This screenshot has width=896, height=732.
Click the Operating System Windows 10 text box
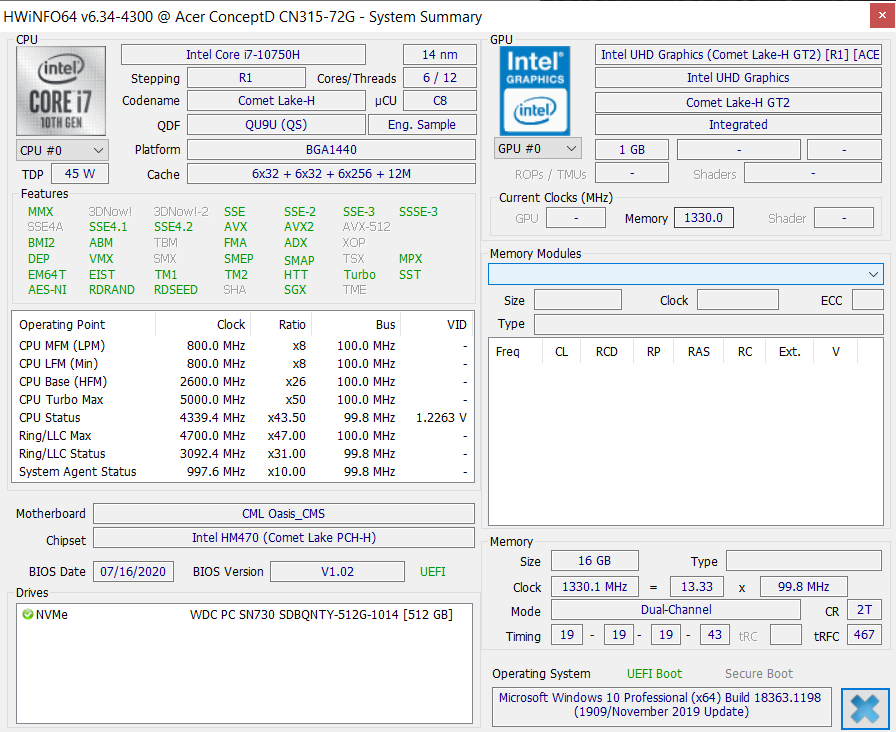coord(661,705)
